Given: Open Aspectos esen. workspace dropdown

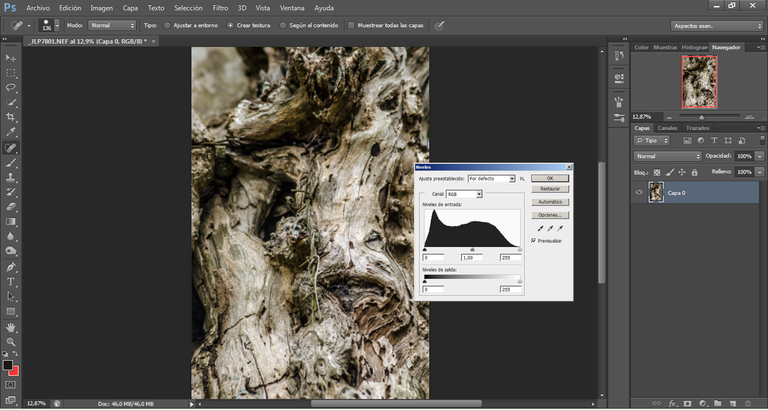Looking at the screenshot, I should pos(717,26).
